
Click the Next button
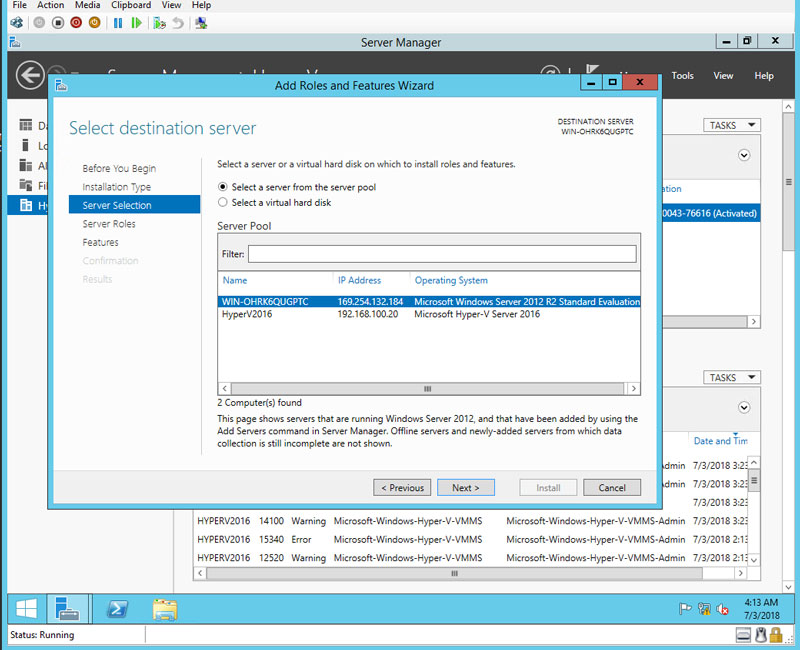pyautogui.click(x=466, y=487)
